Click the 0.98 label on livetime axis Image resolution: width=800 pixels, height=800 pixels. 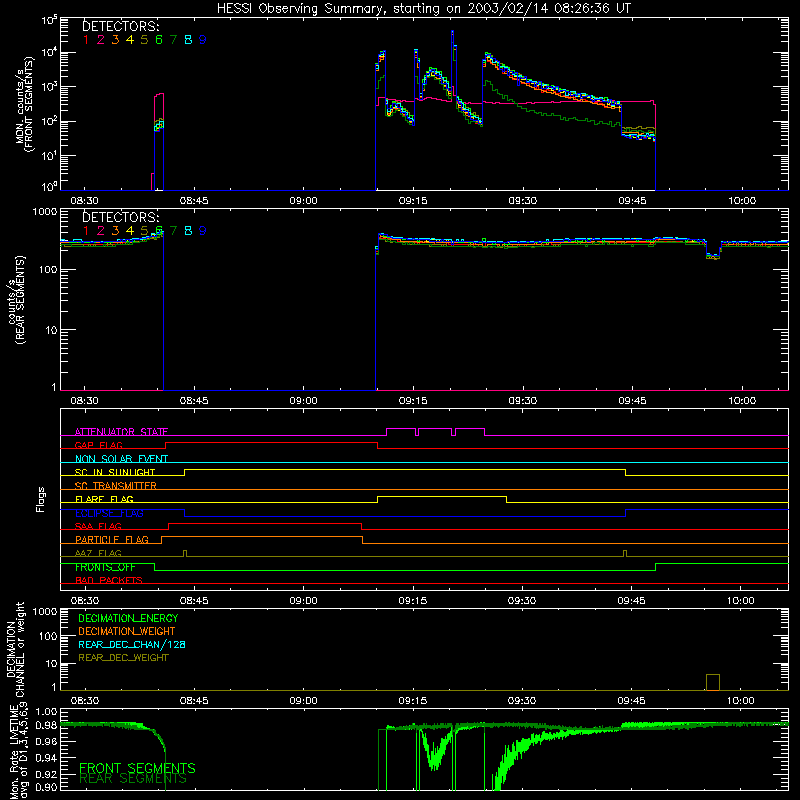47,725
